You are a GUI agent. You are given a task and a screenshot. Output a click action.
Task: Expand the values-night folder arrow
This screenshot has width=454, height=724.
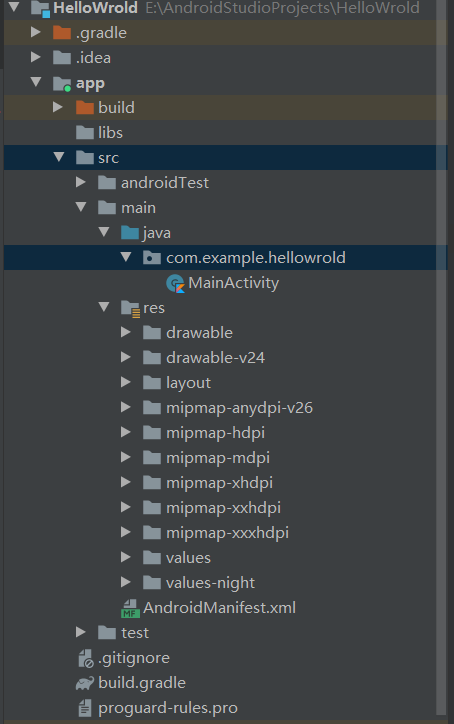tap(126, 582)
